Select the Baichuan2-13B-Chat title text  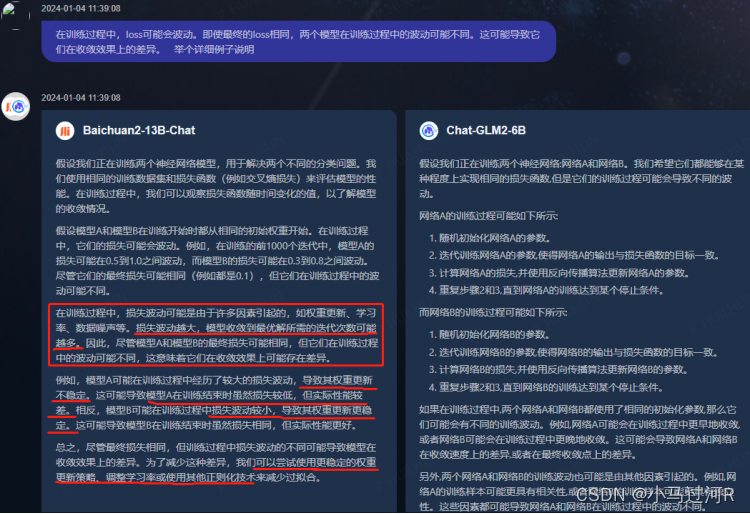[x=139, y=131]
